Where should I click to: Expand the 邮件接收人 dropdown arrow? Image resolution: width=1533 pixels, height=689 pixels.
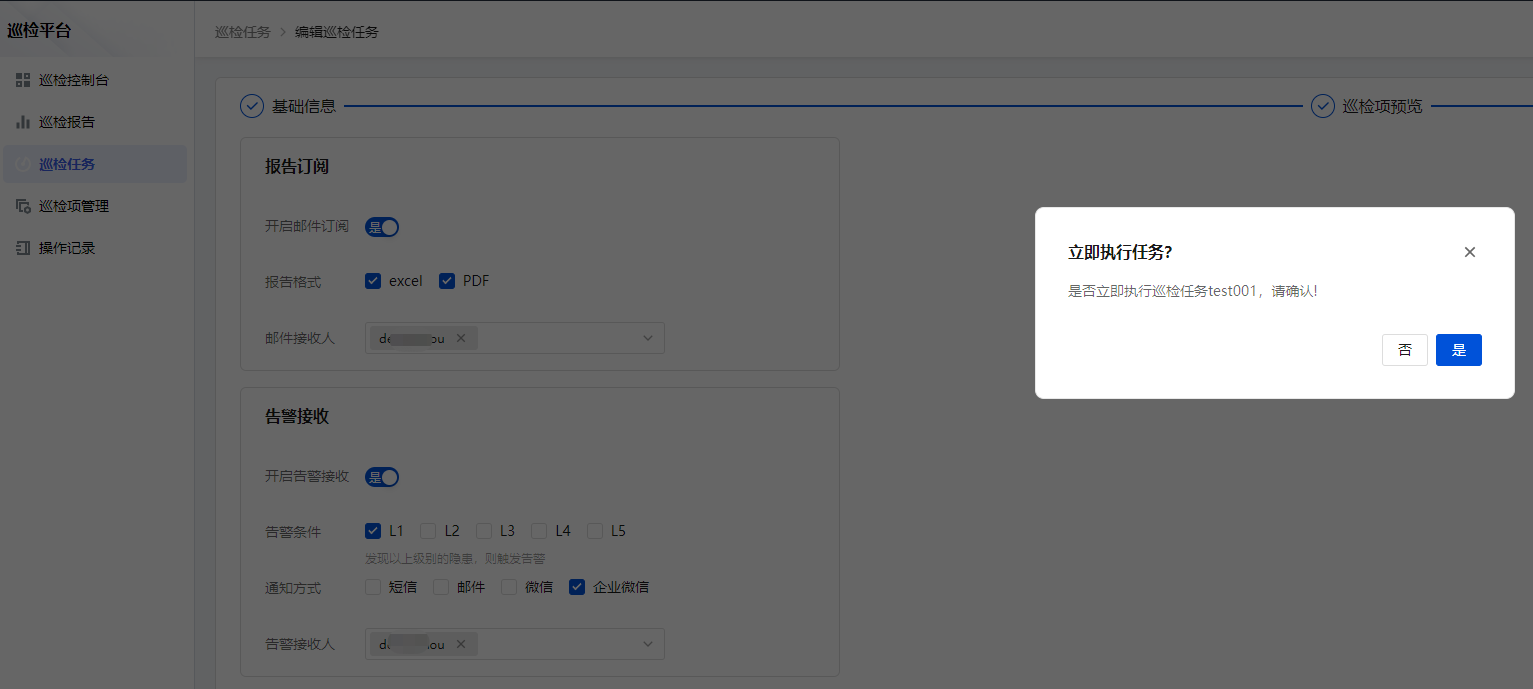(647, 338)
